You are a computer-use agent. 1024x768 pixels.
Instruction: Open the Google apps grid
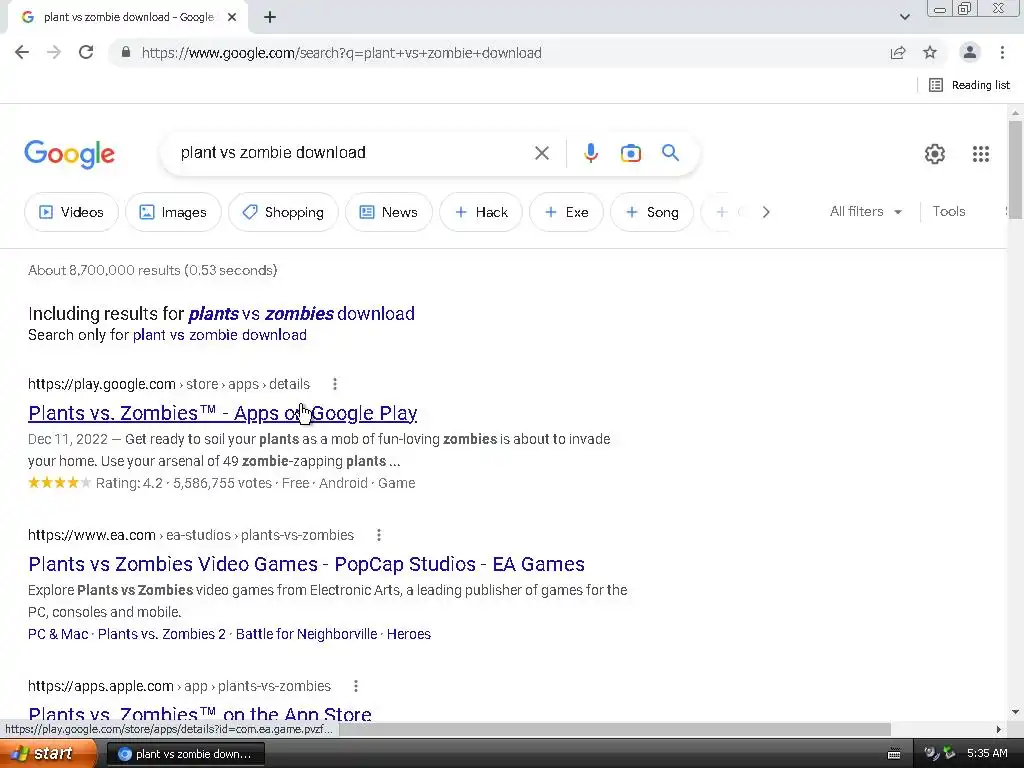click(x=981, y=154)
